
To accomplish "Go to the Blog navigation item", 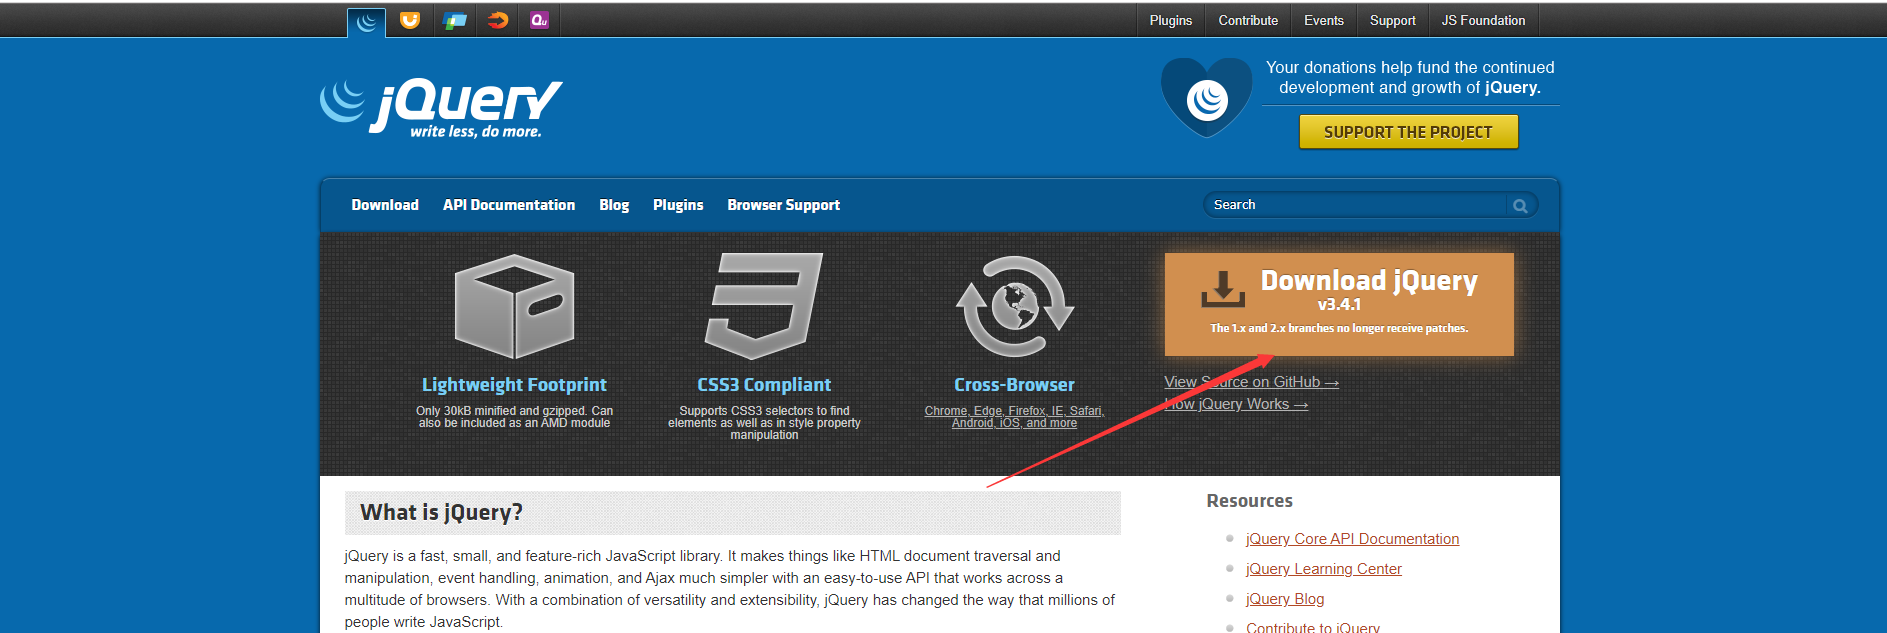I will tap(614, 205).
